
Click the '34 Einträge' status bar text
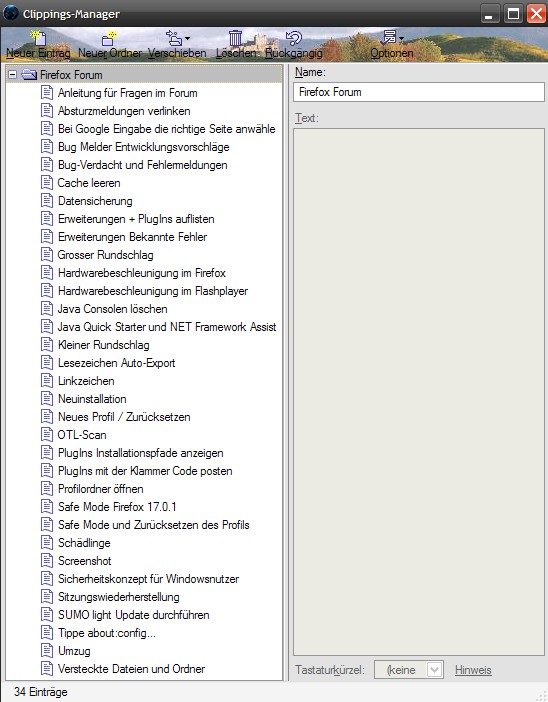[41, 692]
